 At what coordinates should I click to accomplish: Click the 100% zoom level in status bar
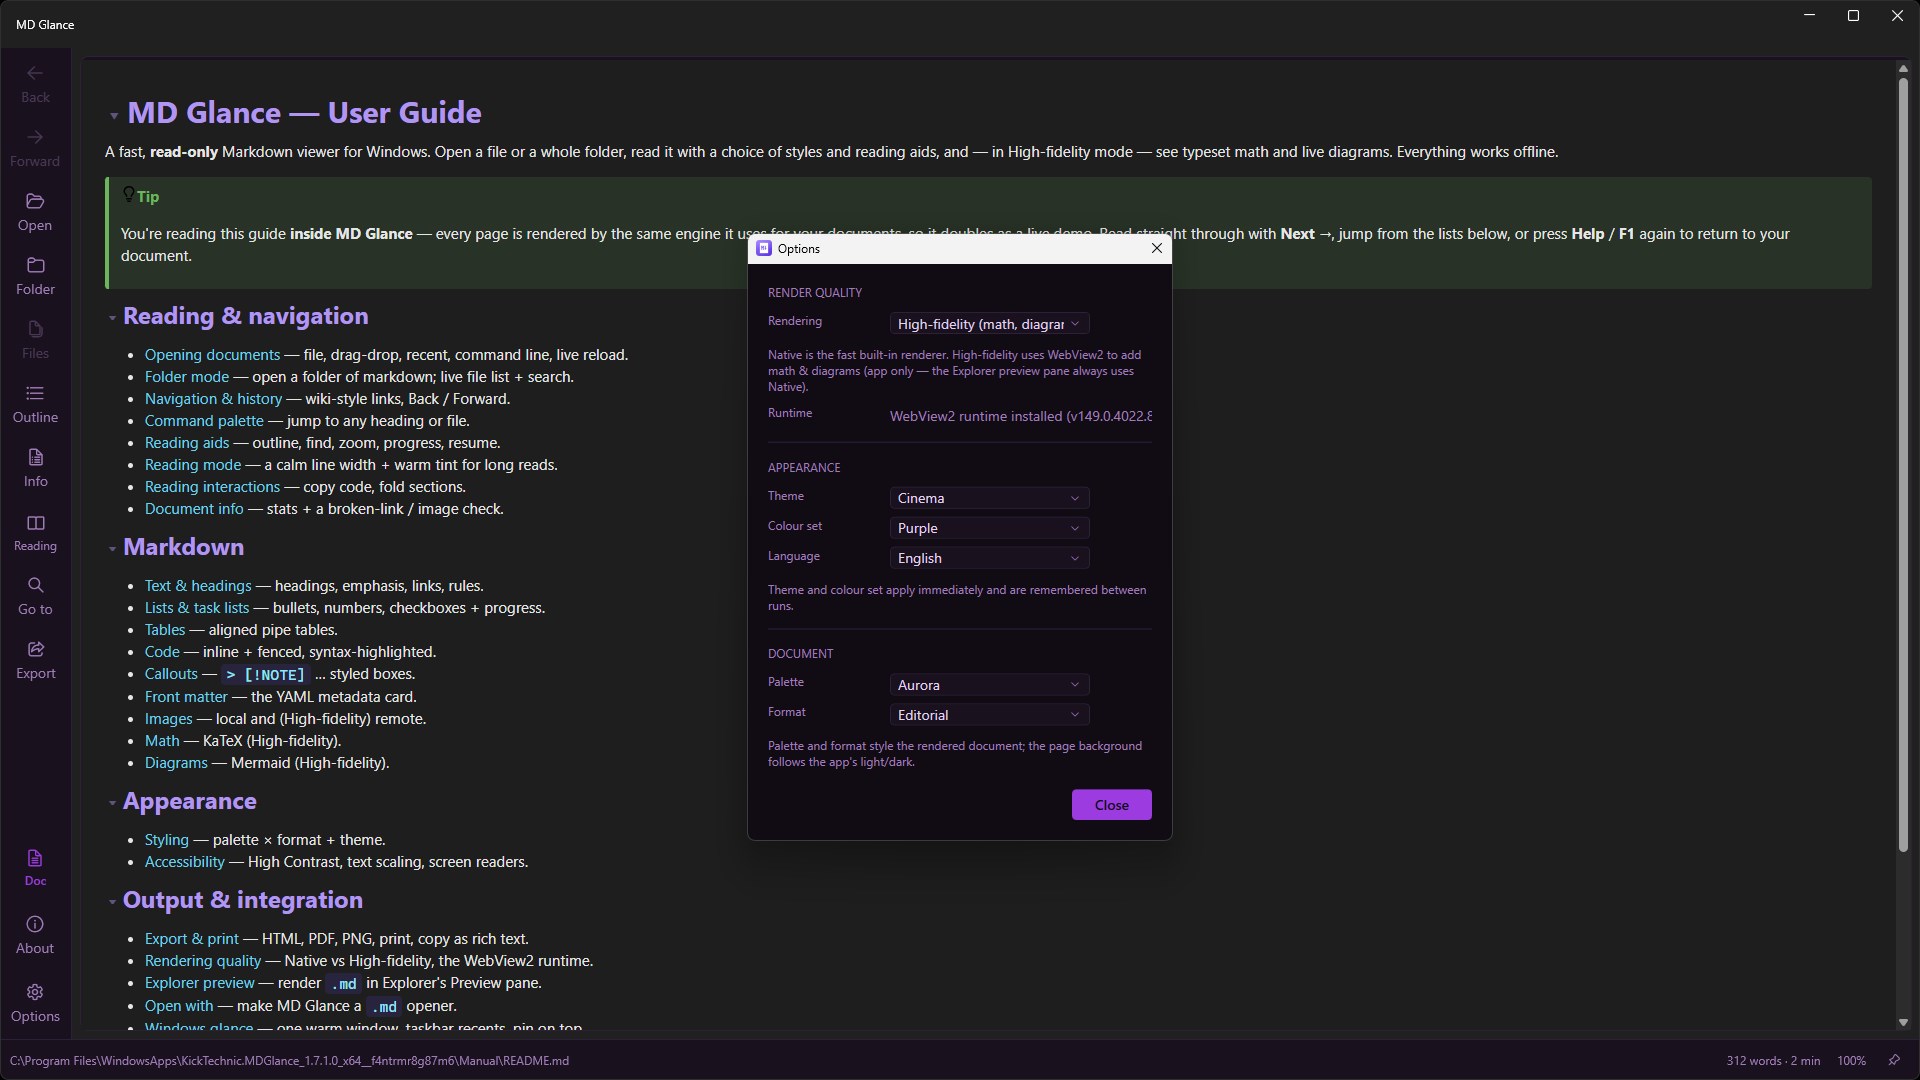pyautogui.click(x=1851, y=1061)
